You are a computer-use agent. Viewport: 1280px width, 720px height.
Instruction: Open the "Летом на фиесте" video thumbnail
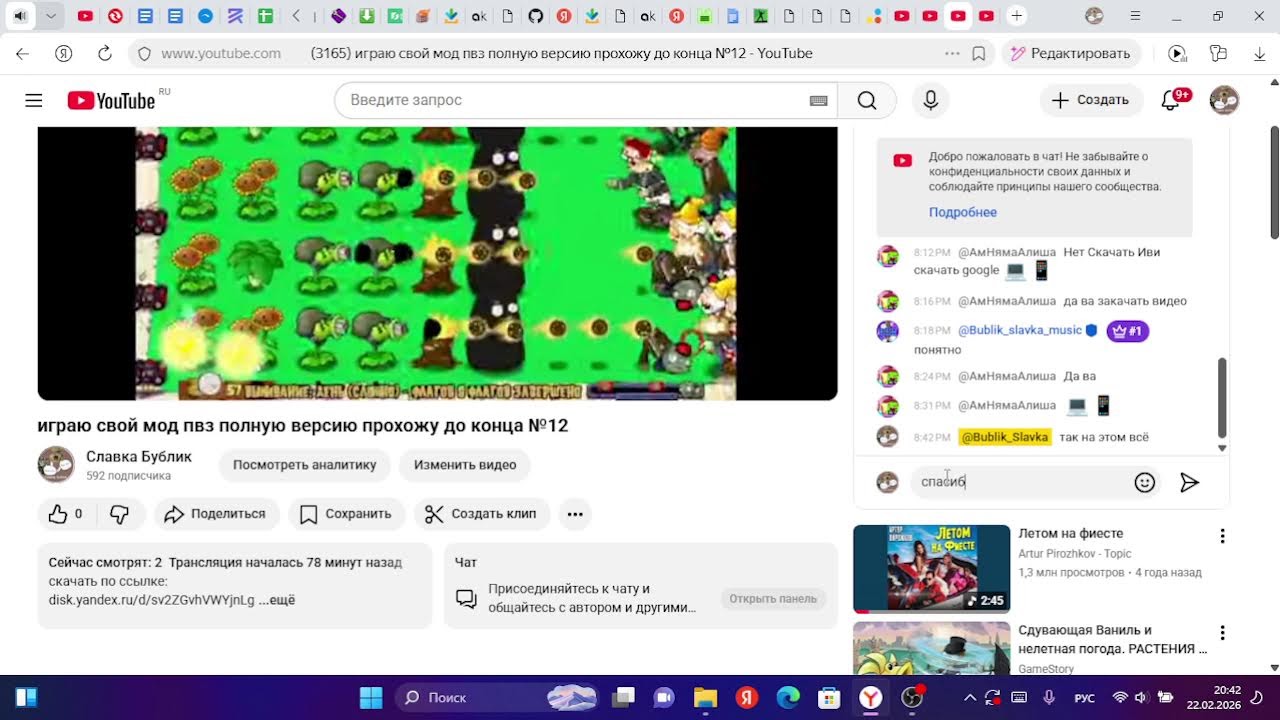click(x=931, y=568)
